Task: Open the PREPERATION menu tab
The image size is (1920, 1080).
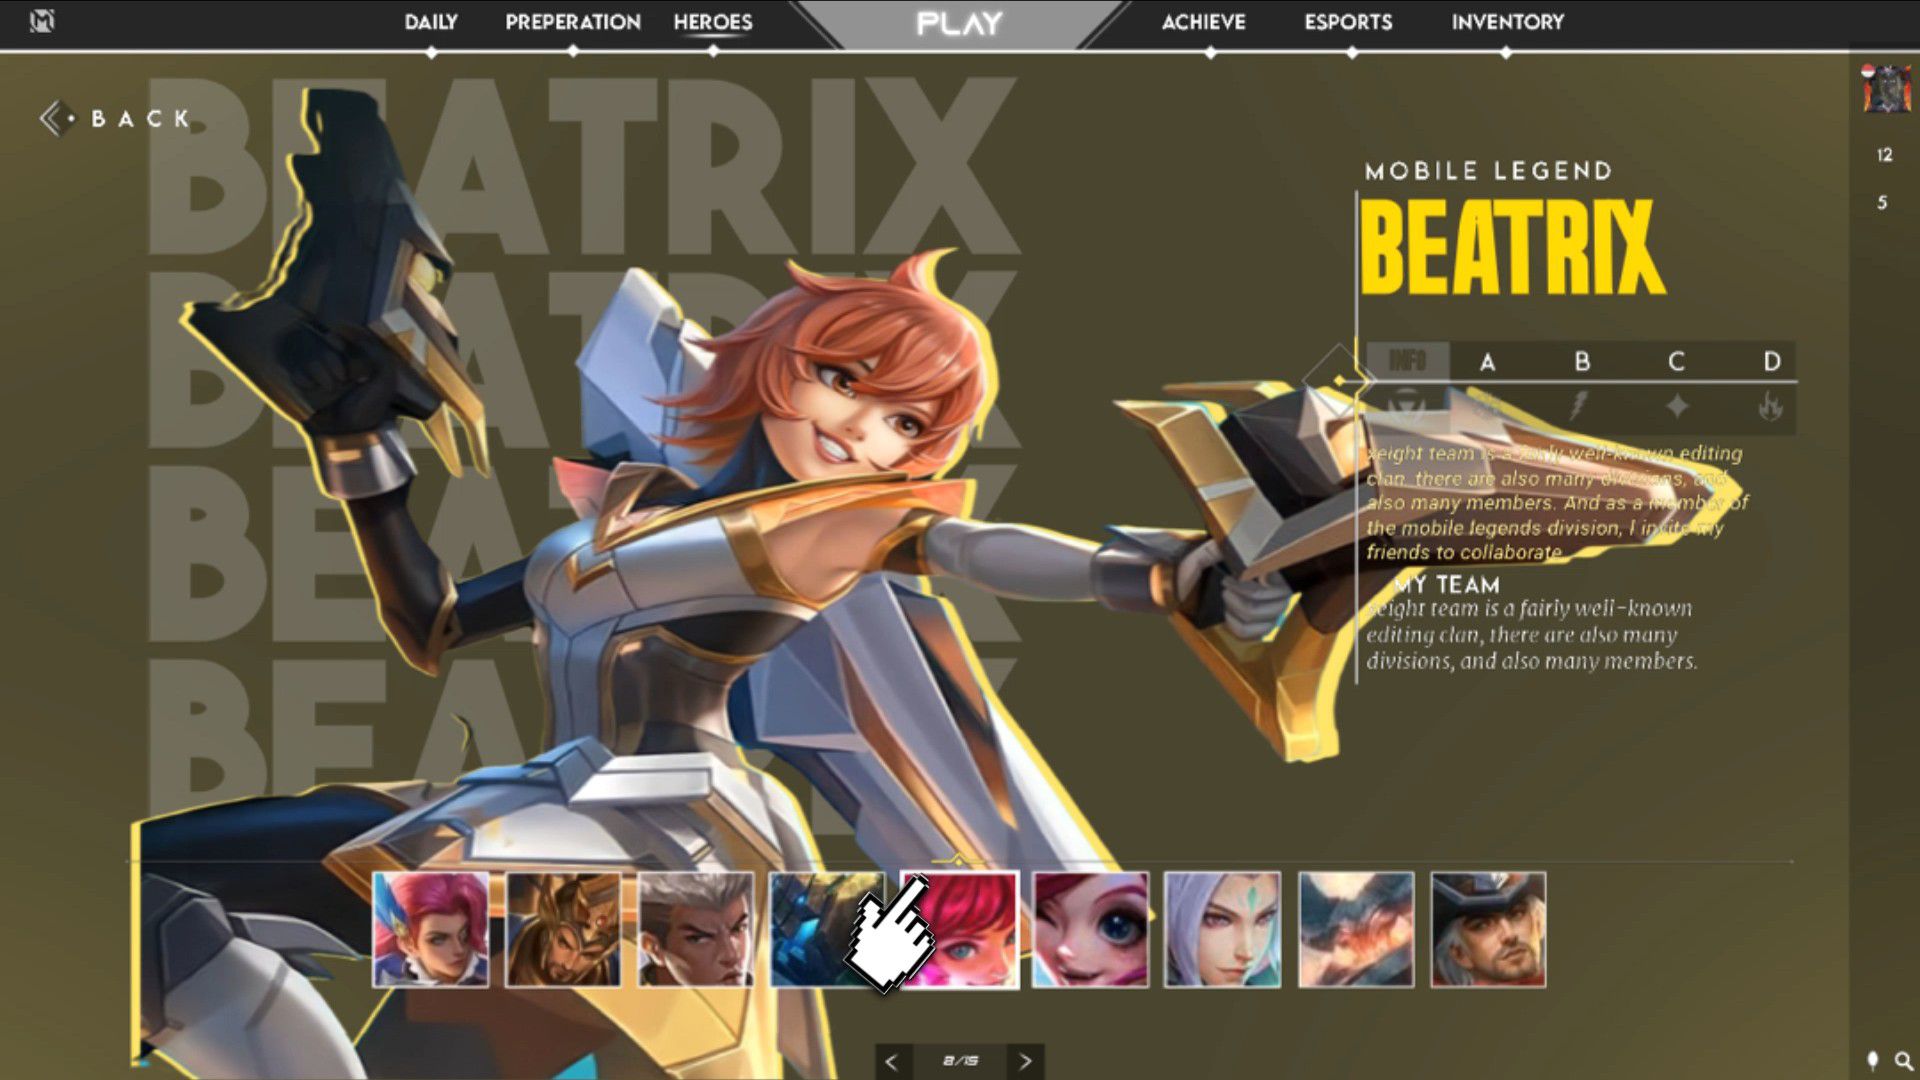Action: [573, 22]
